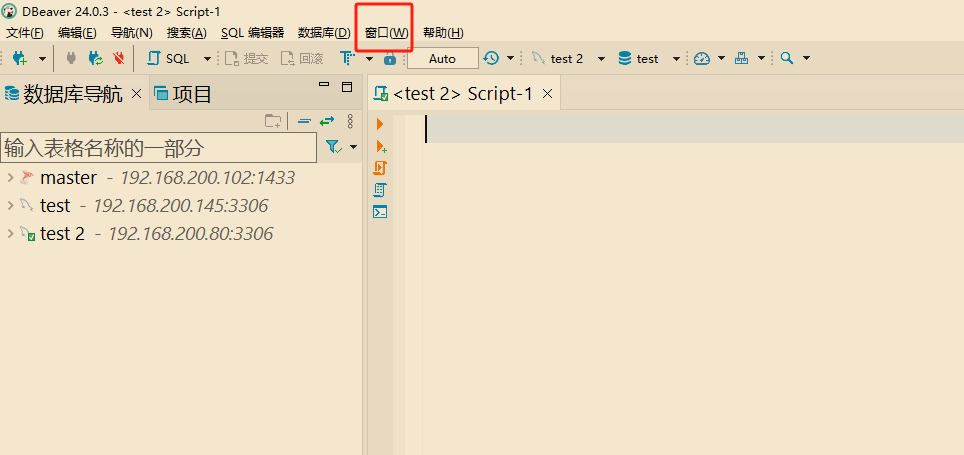Select test 192.168.200.145:3306 connection

[x=144, y=206]
